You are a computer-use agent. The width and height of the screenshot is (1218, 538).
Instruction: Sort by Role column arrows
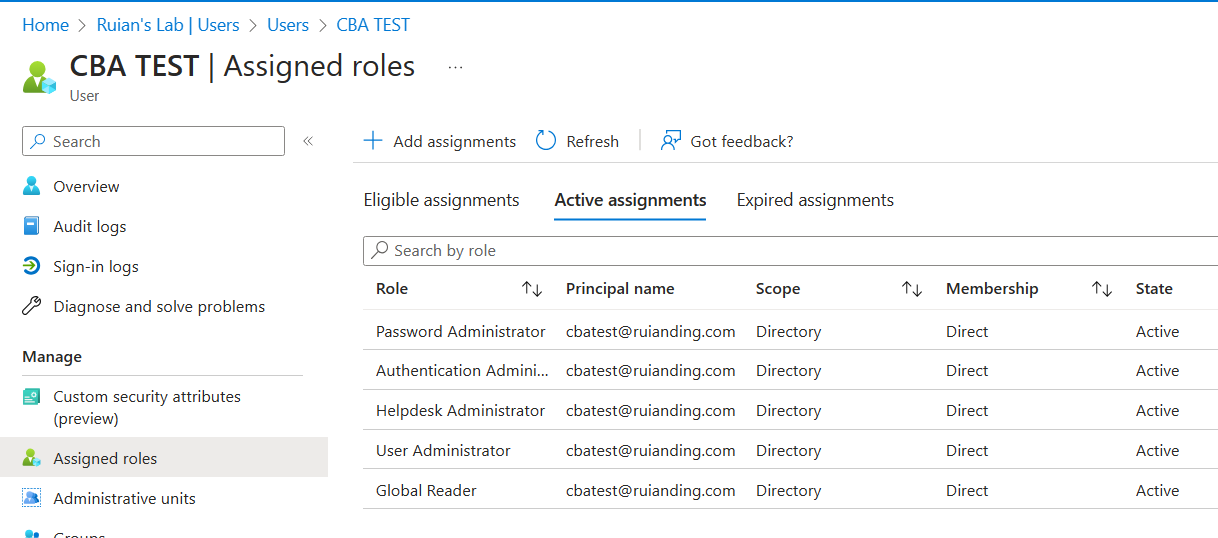coord(532,289)
